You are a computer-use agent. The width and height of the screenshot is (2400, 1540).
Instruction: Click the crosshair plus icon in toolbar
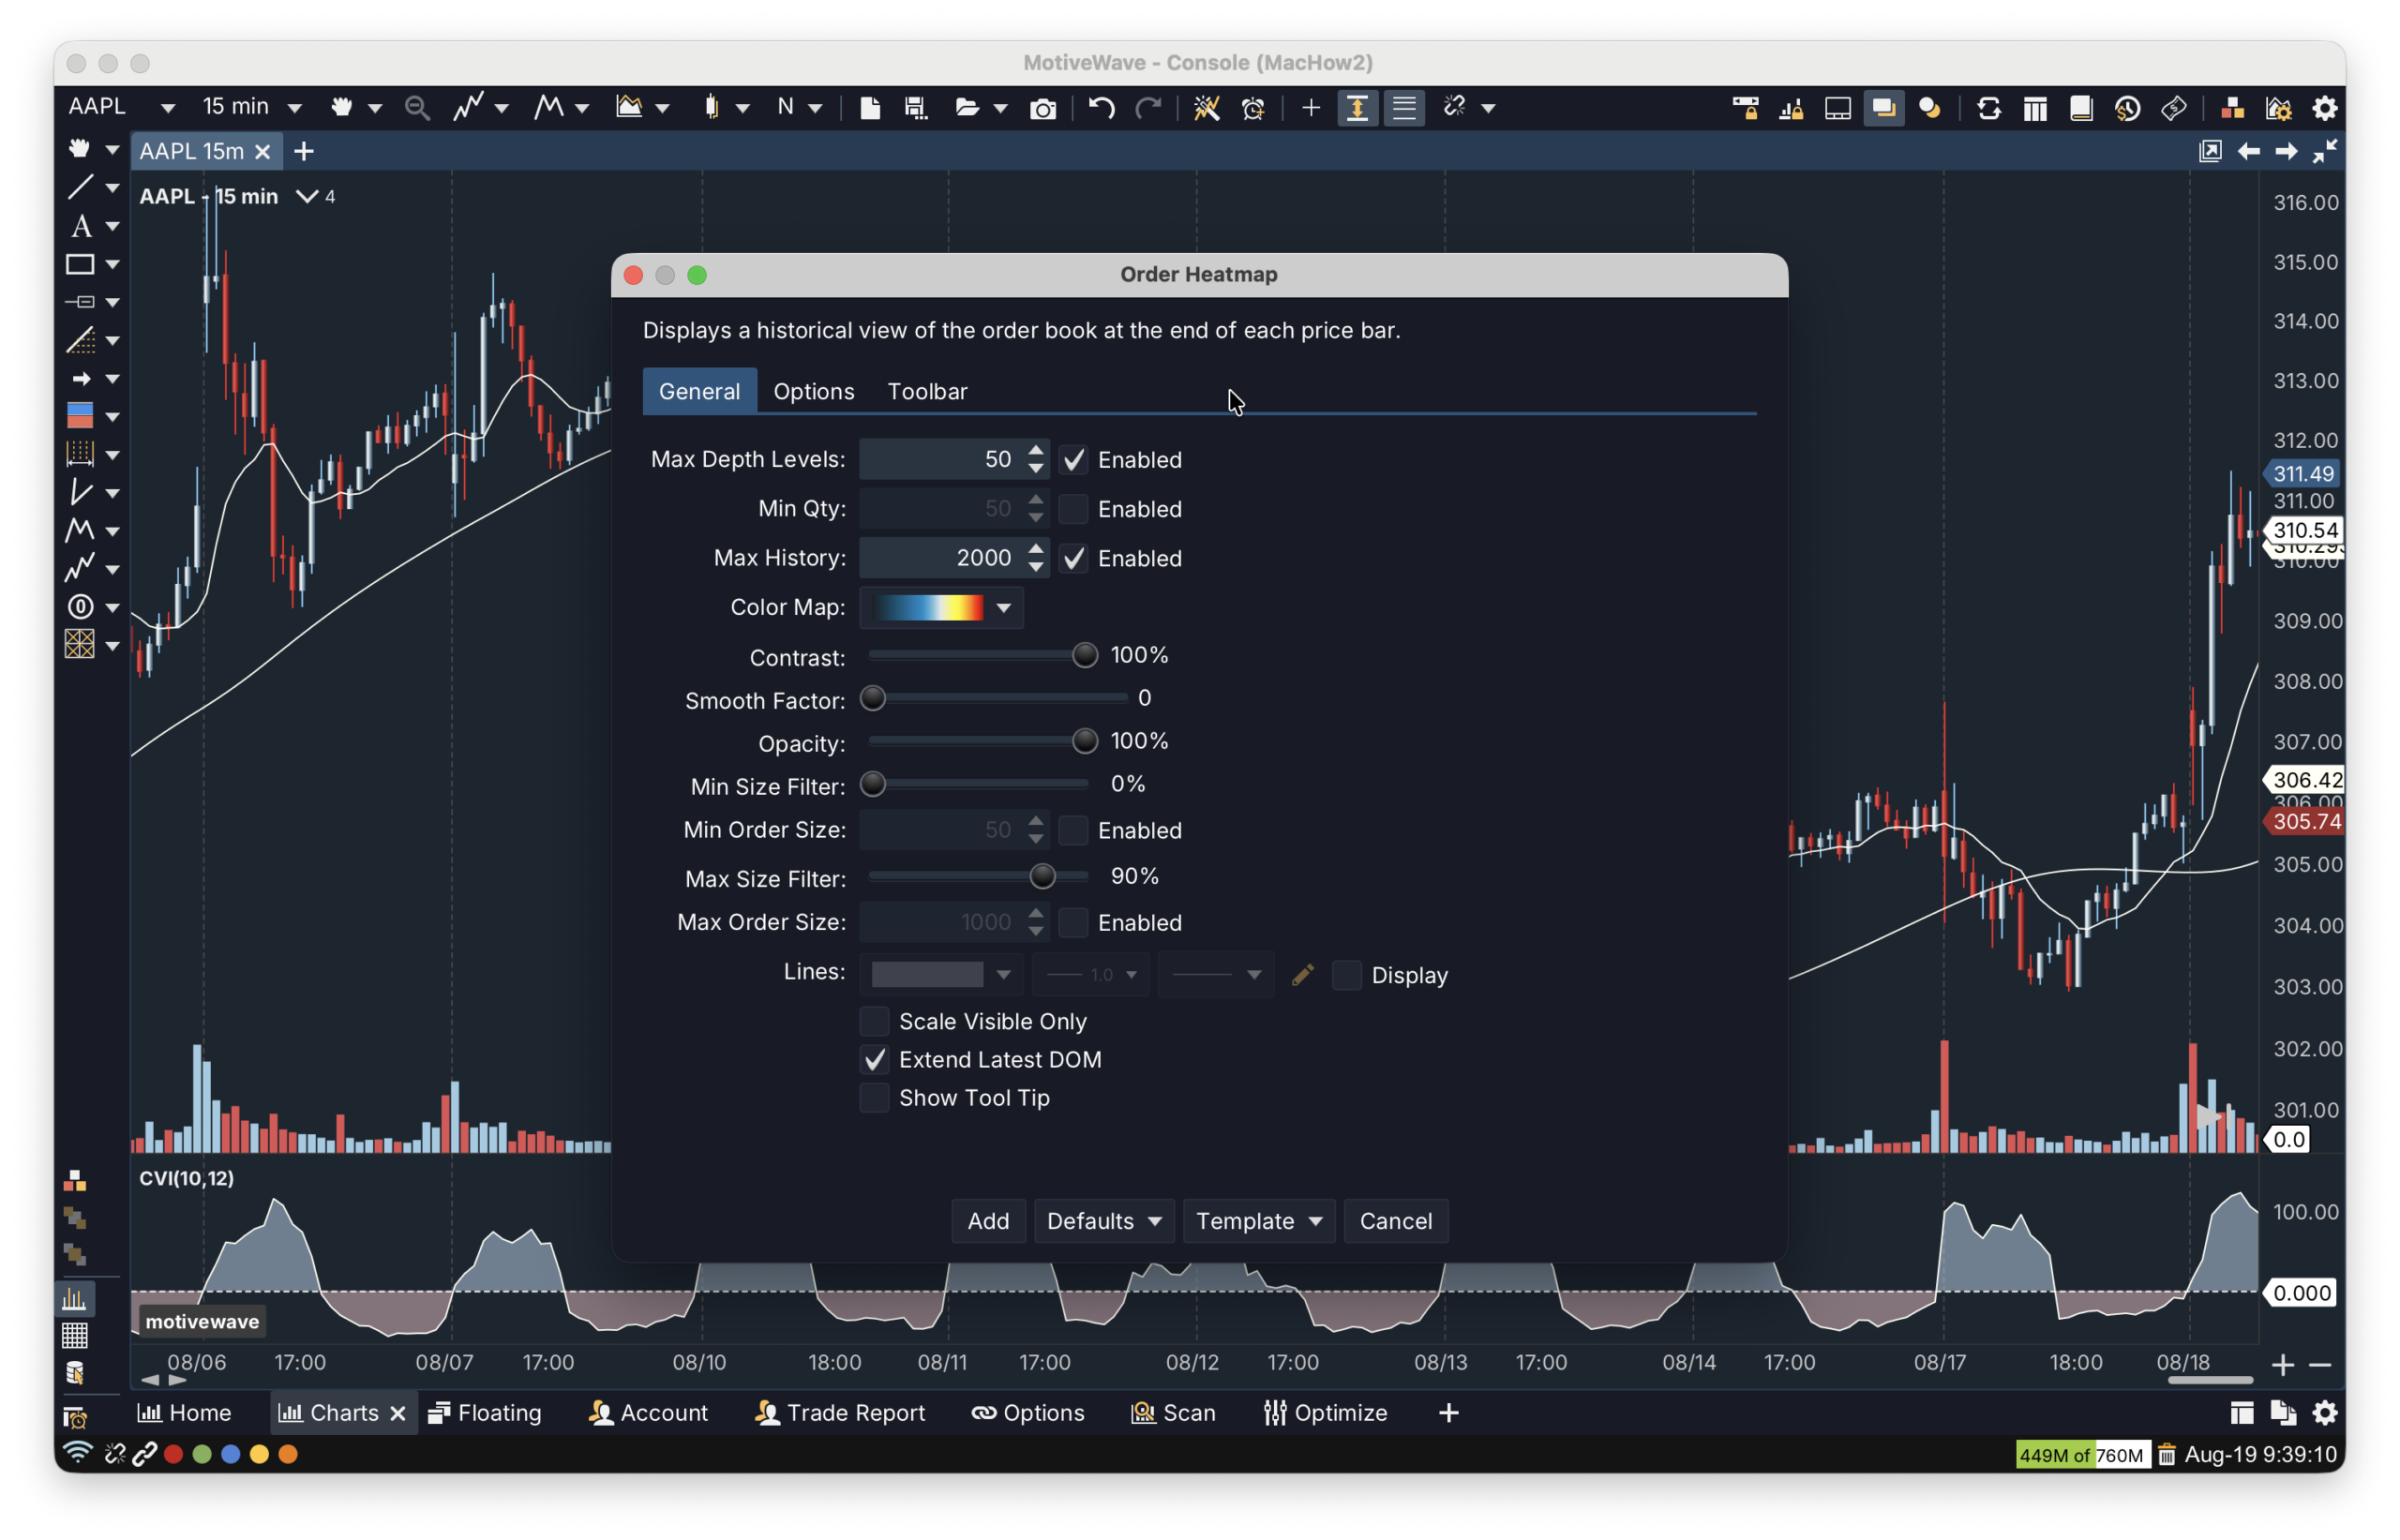(1310, 107)
